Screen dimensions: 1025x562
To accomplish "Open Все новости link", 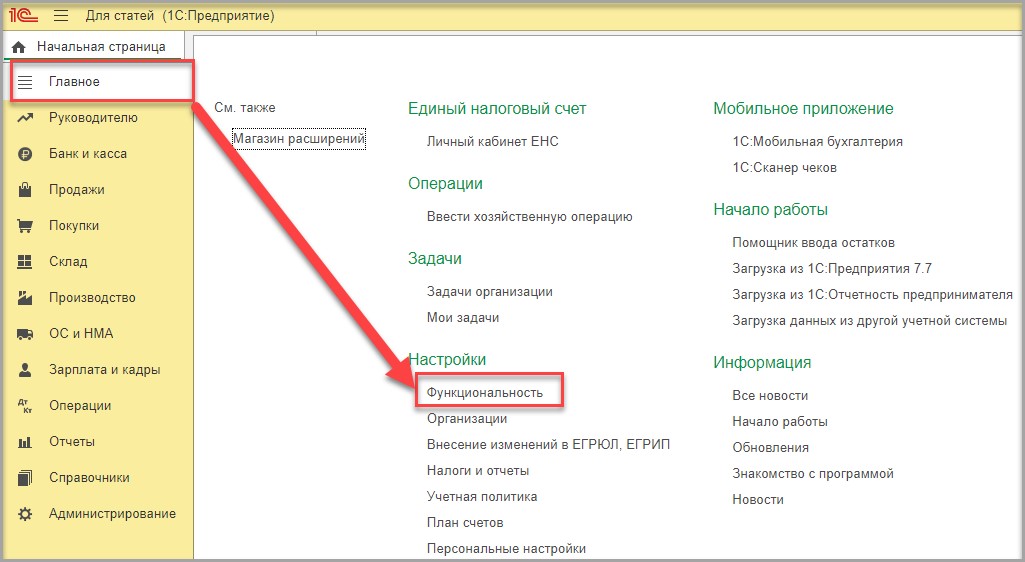I will click(770, 395).
